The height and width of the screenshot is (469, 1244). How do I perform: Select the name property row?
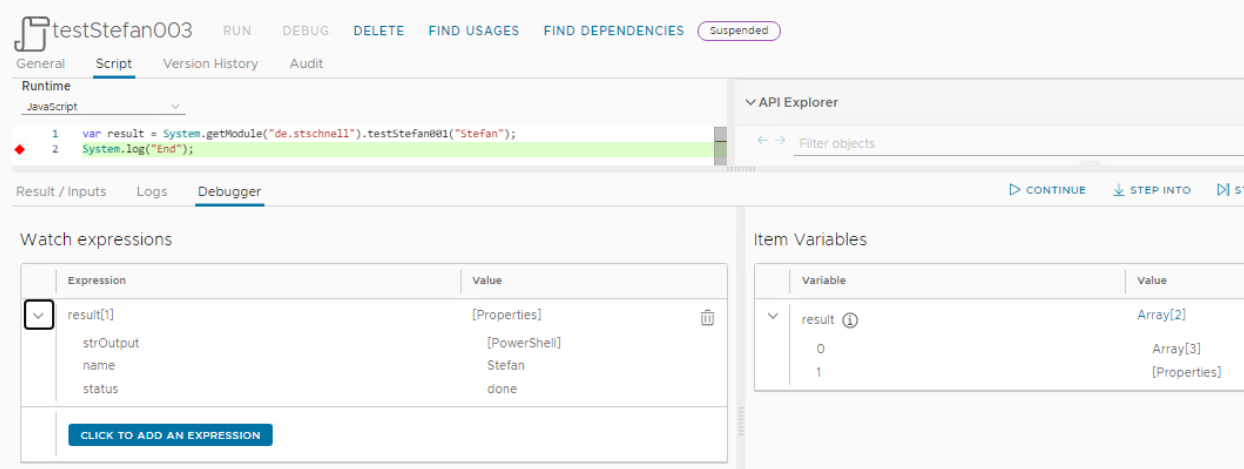click(x=374, y=366)
